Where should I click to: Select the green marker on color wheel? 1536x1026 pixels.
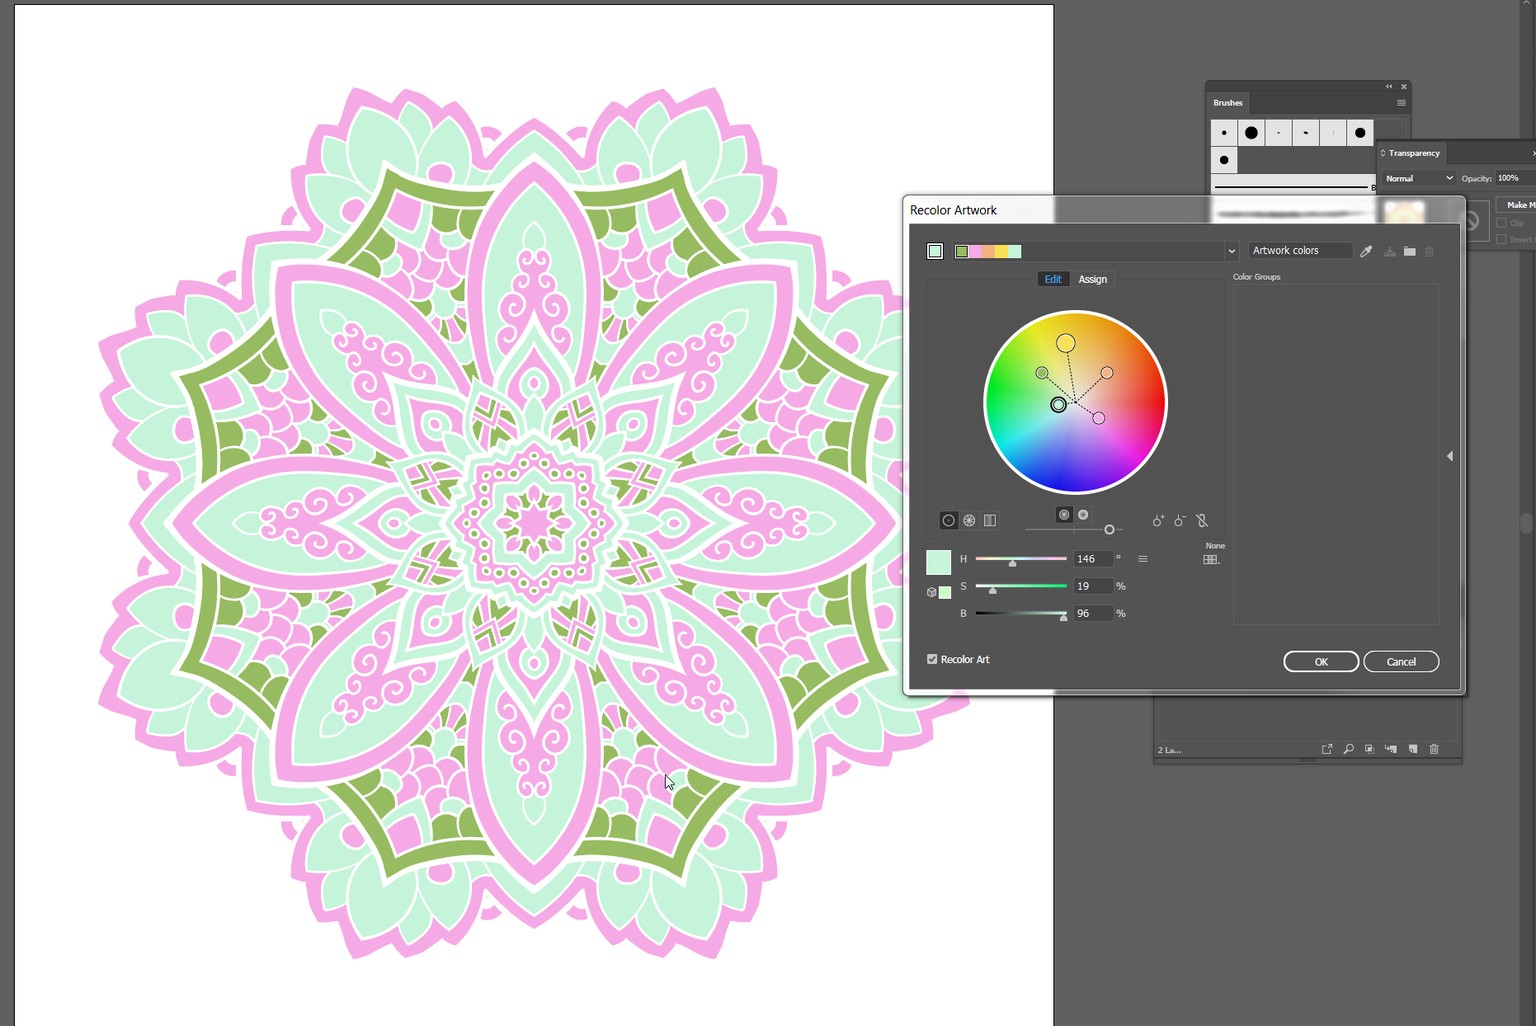click(1042, 373)
